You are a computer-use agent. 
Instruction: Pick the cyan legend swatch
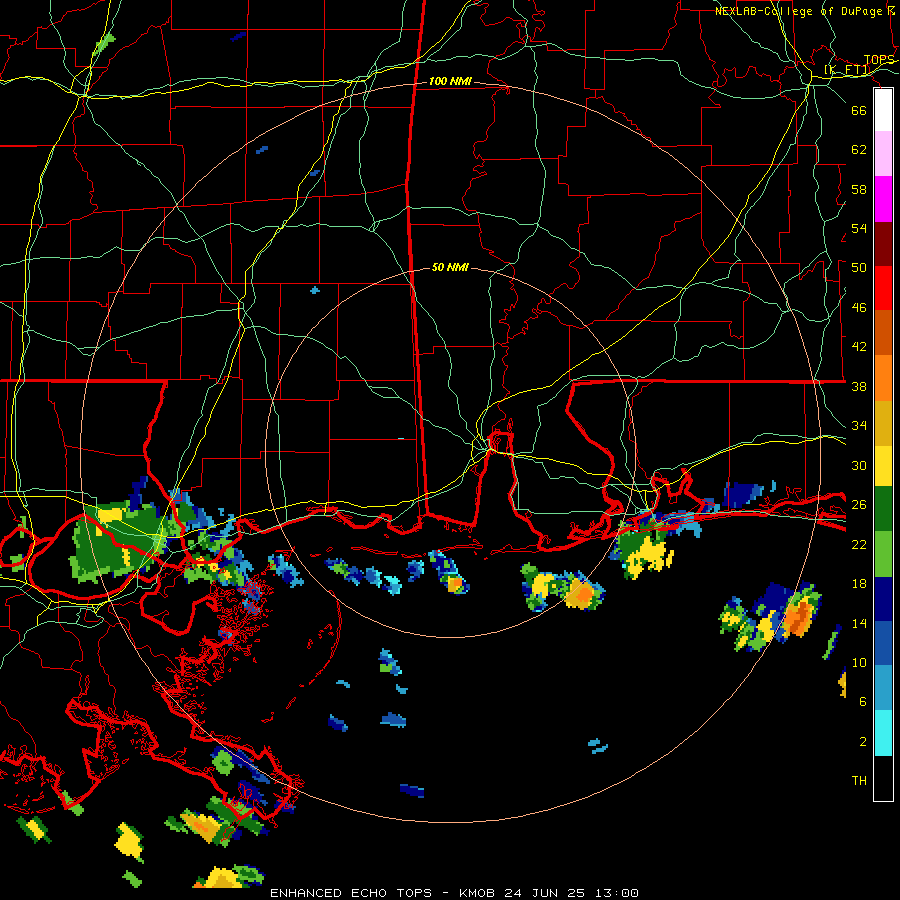(x=883, y=733)
